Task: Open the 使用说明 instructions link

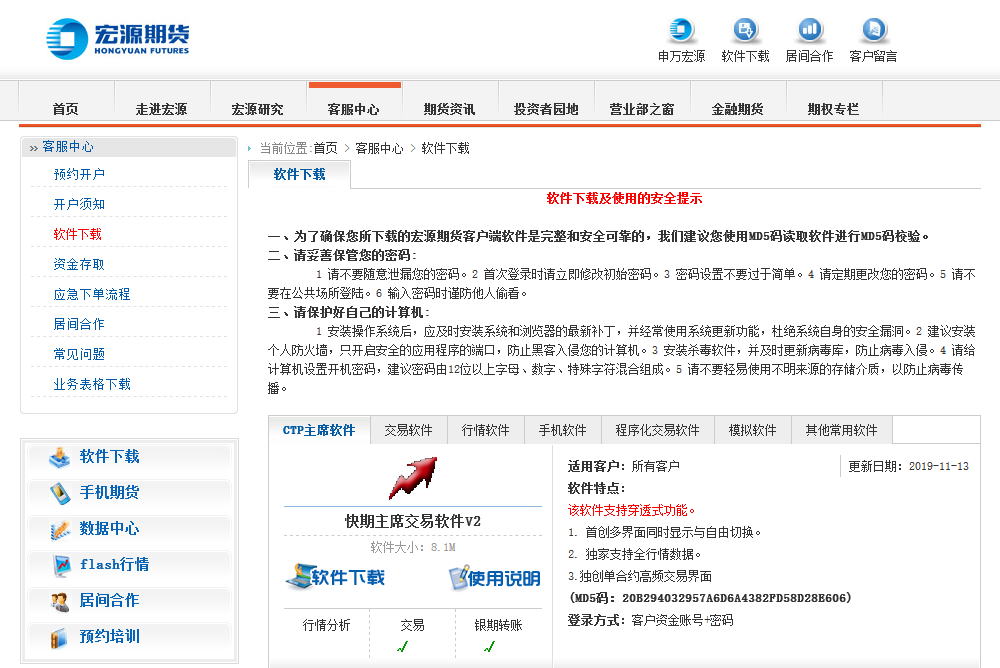Action: click(x=493, y=578)
